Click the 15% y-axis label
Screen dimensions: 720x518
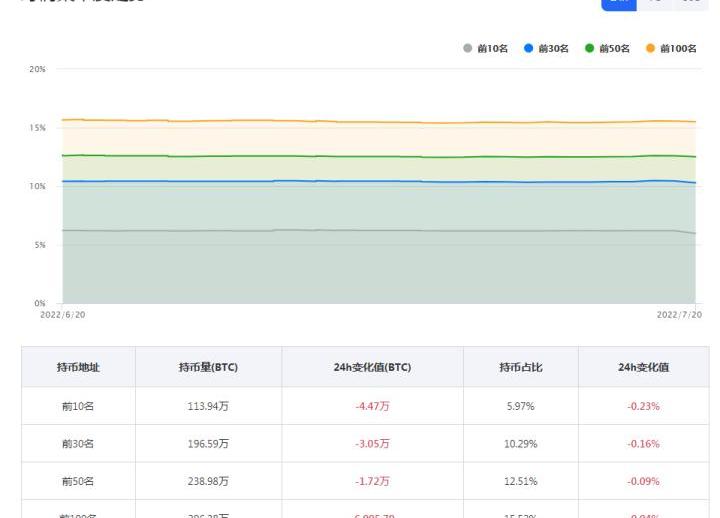coord(37,128)
